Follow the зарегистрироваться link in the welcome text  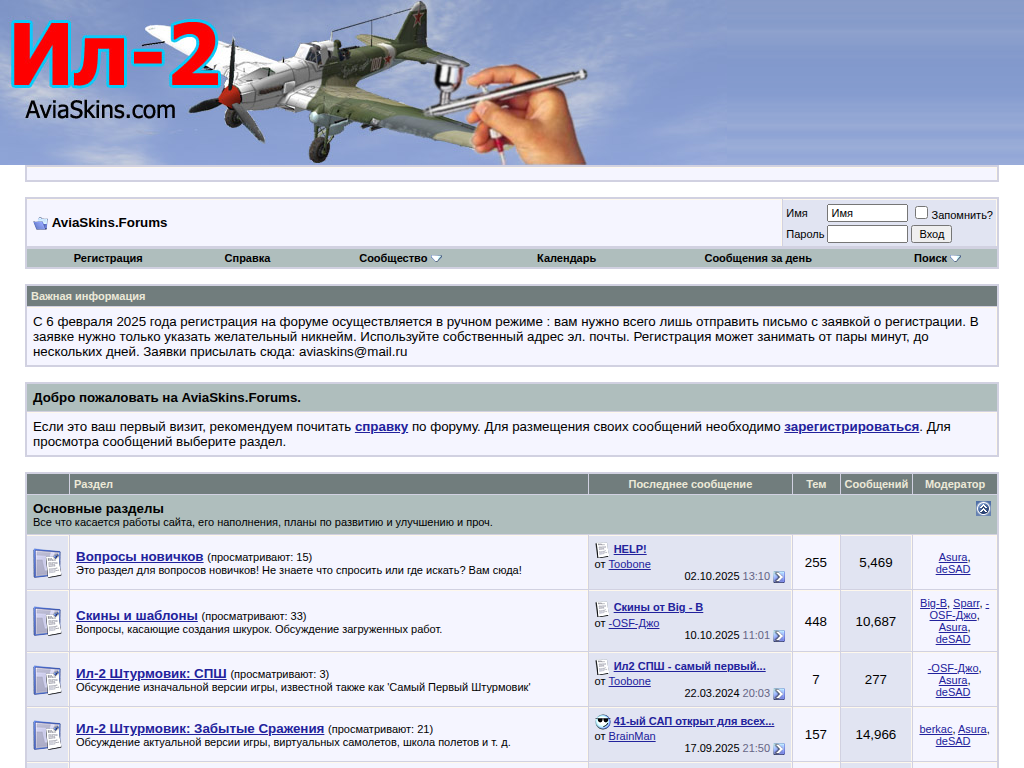tap(851, 426)
